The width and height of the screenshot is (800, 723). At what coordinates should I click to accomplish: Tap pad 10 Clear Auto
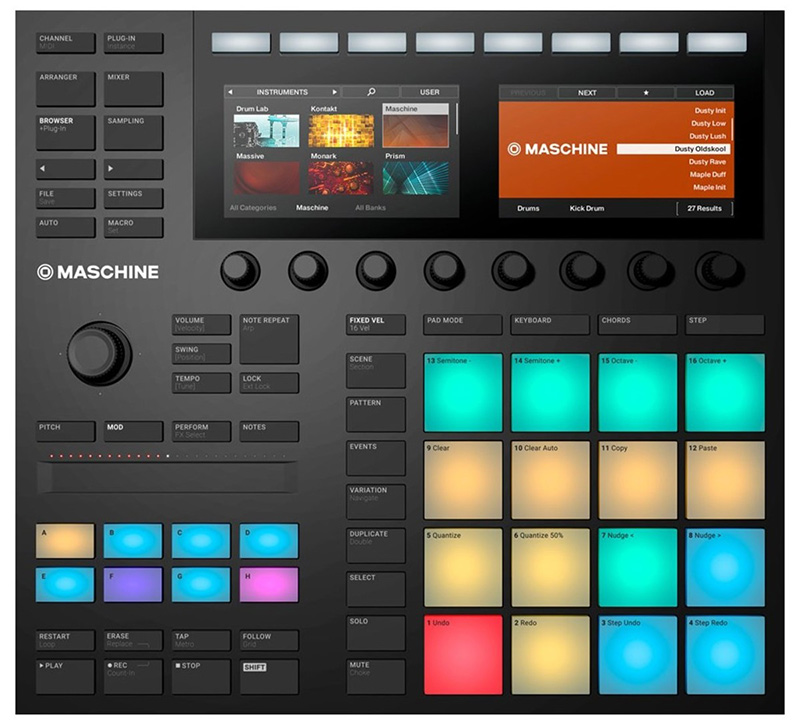tap(551, 480)
